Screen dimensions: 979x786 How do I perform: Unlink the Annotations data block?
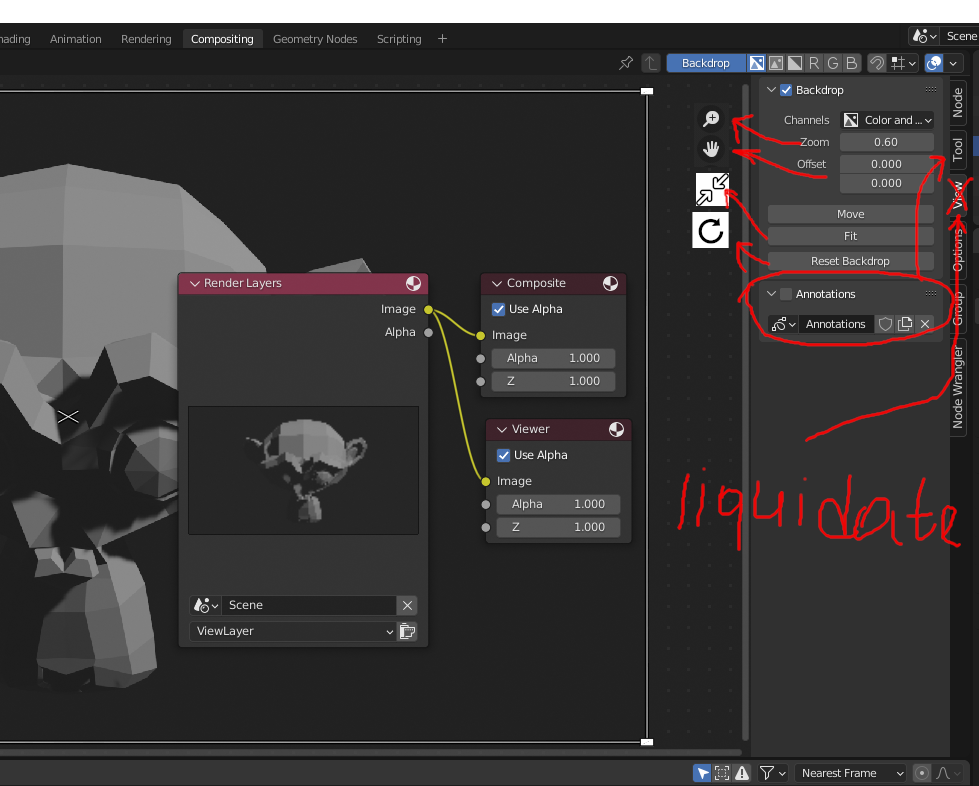[925, 324]
